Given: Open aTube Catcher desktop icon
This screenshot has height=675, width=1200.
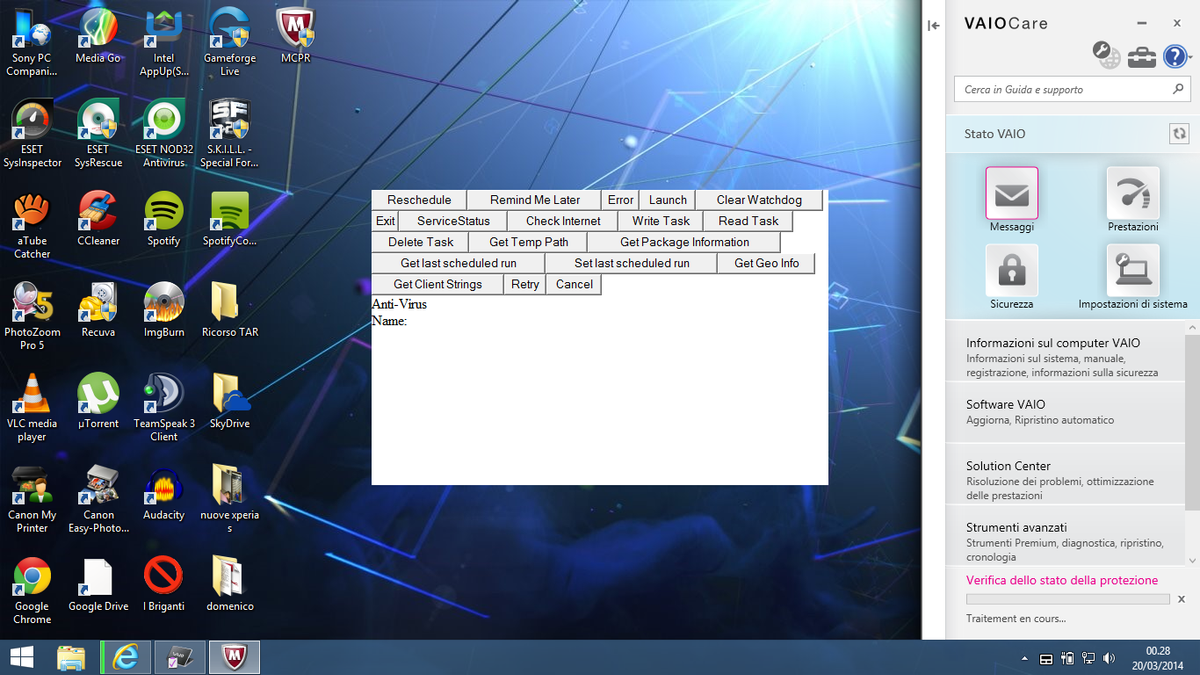Looking at the screenshot, I should (32, 225).
